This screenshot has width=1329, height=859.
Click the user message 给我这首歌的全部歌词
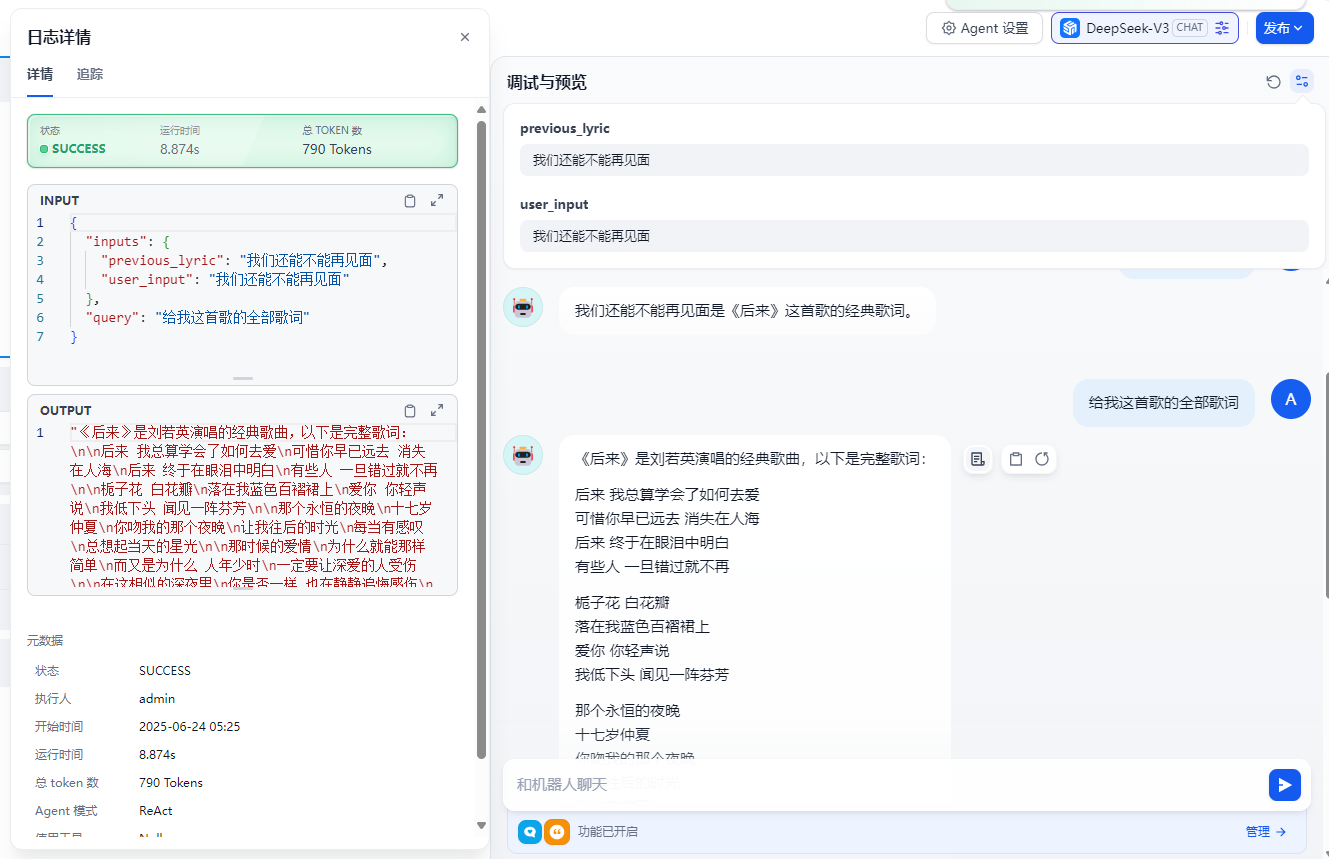coord(1164,403)
